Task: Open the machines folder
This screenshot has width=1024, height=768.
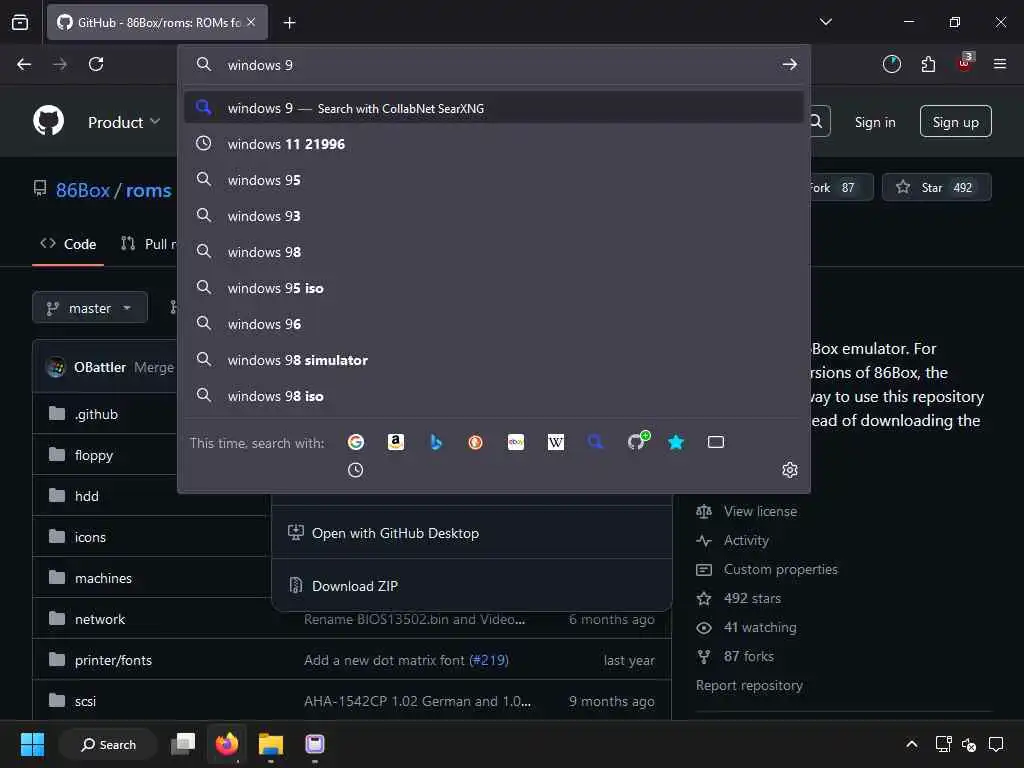Action: pos(103,578)
